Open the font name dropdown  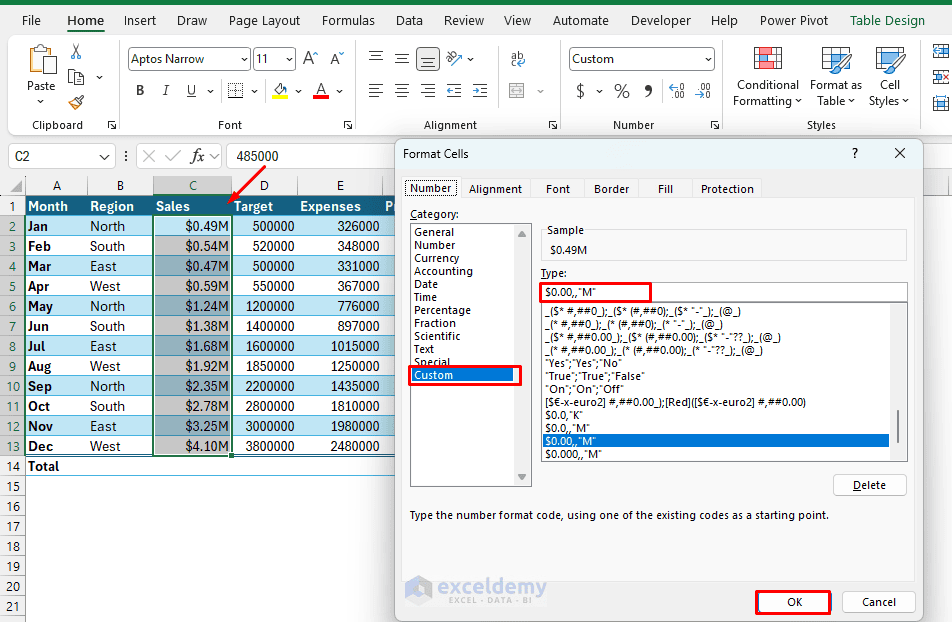(244, 59)
